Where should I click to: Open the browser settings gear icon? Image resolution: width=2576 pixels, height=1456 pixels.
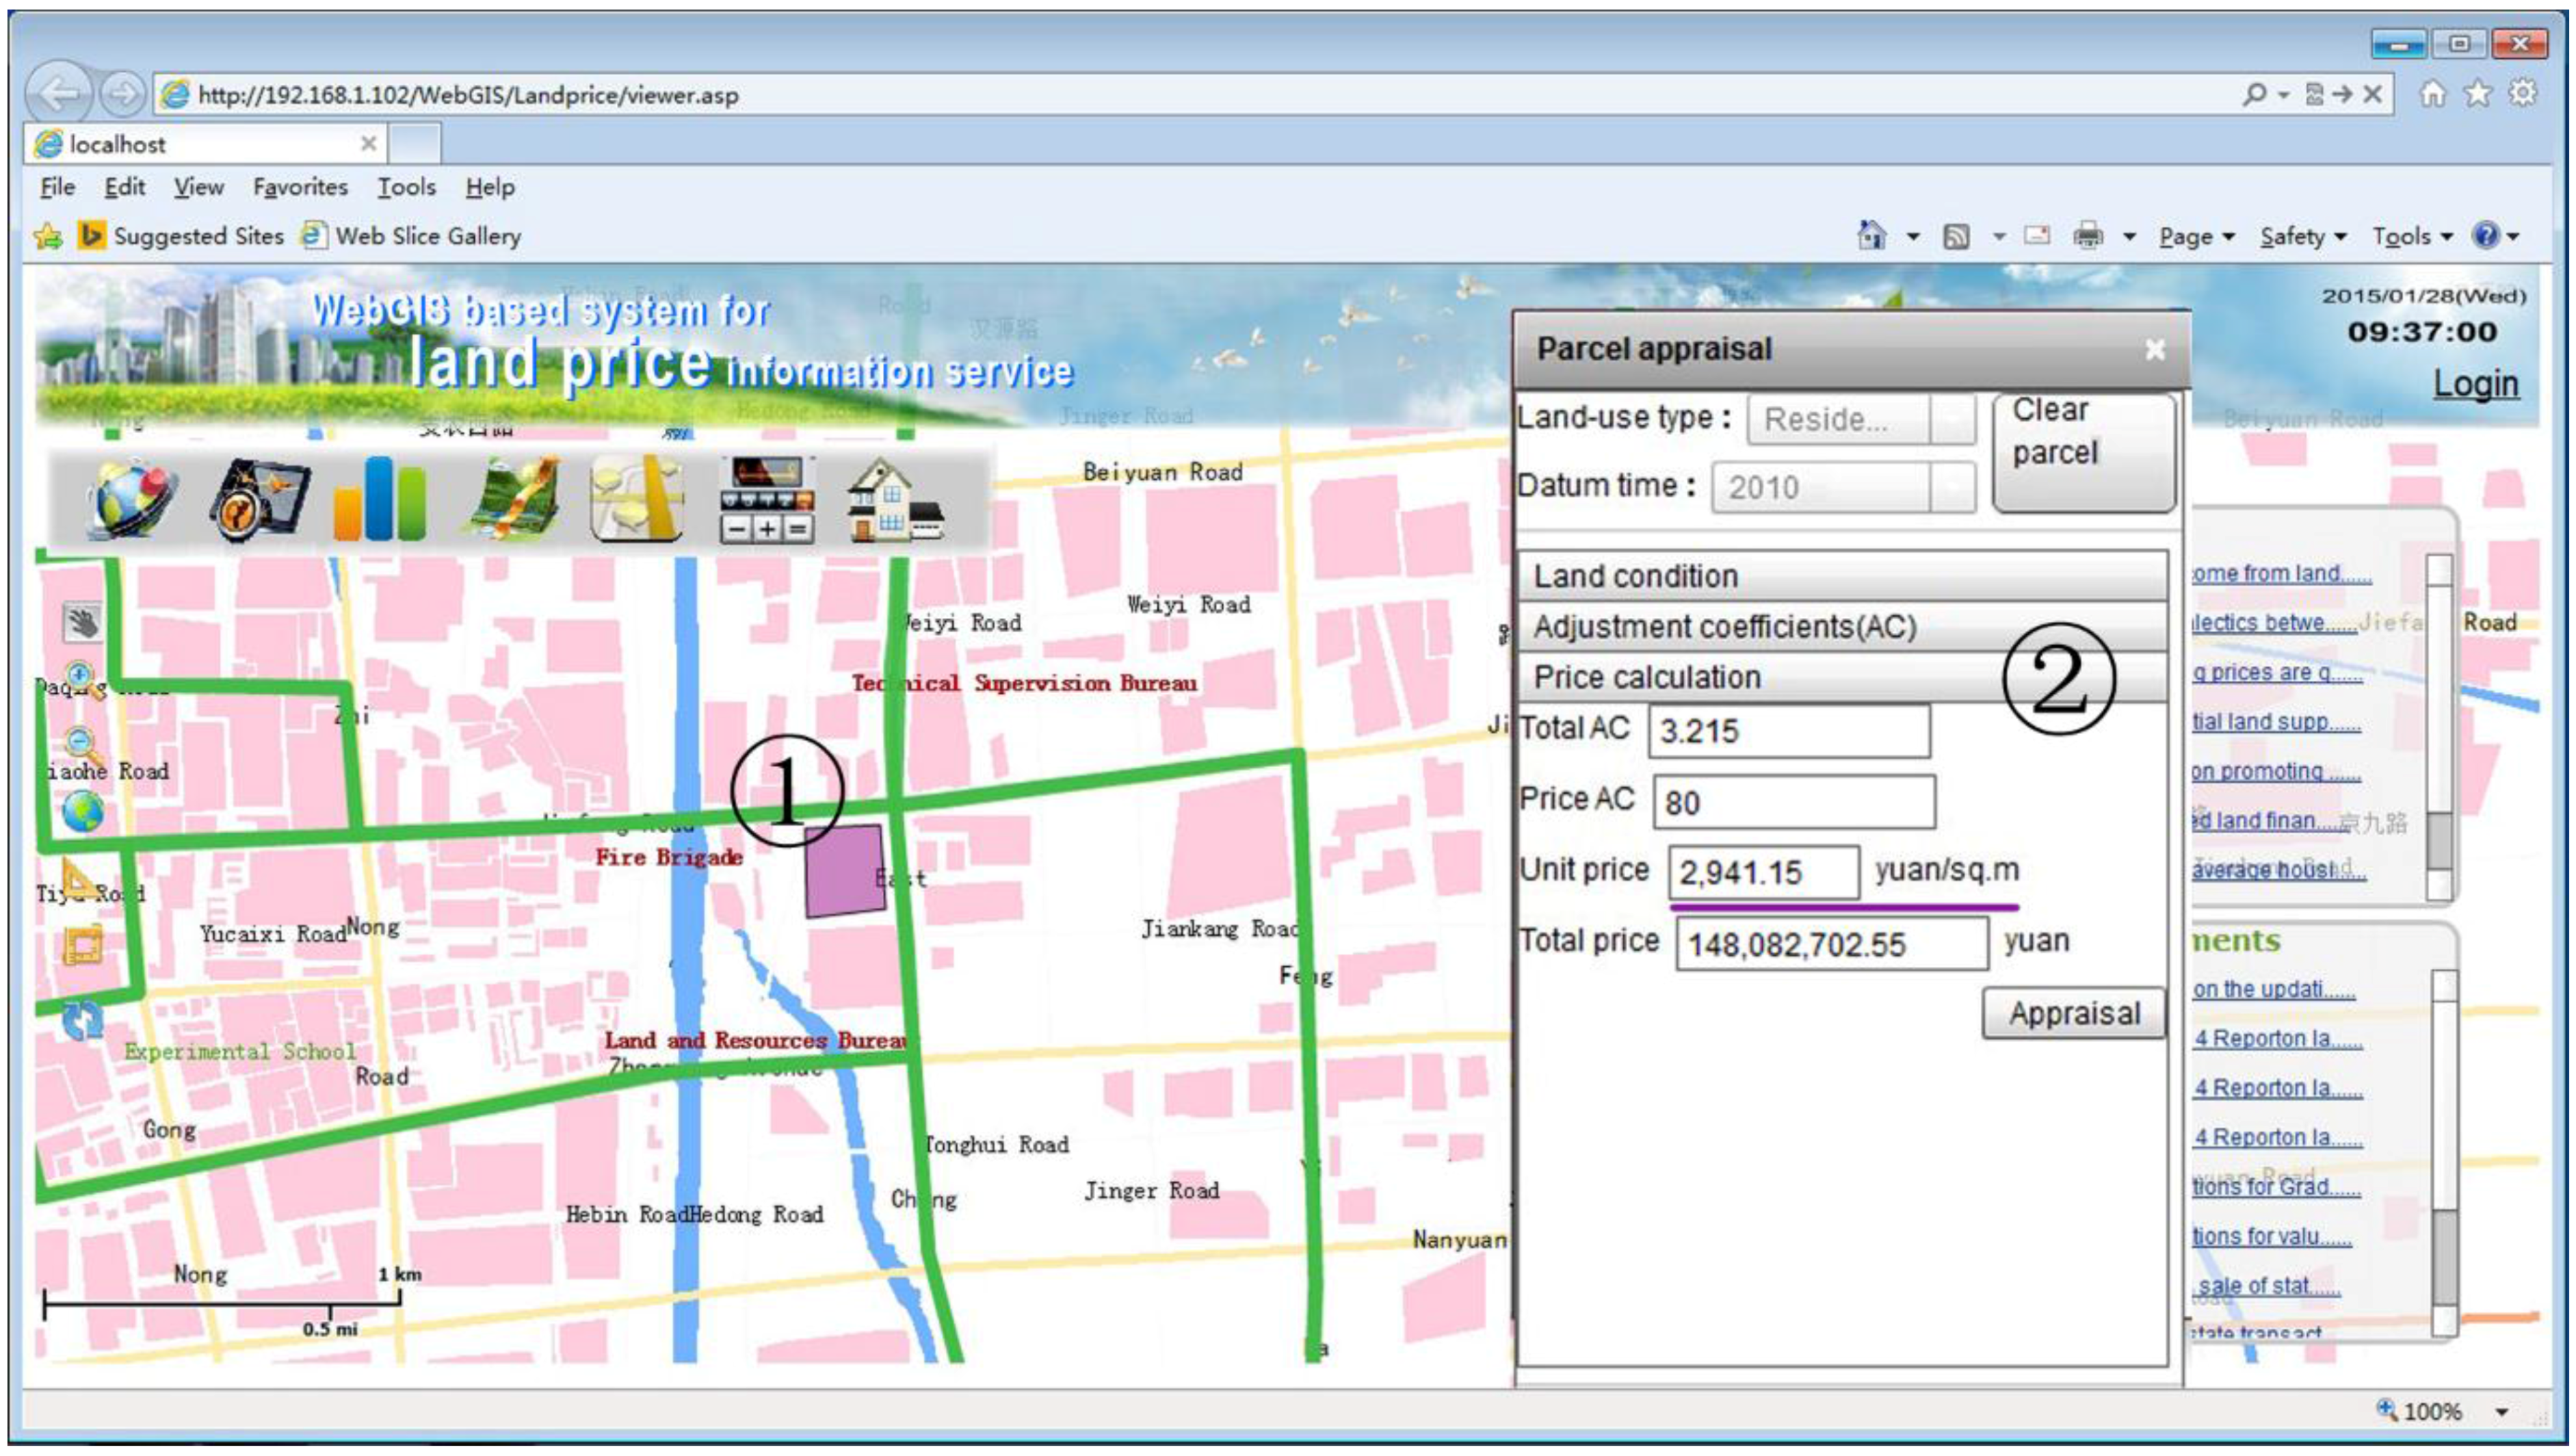click(2523, 94)
